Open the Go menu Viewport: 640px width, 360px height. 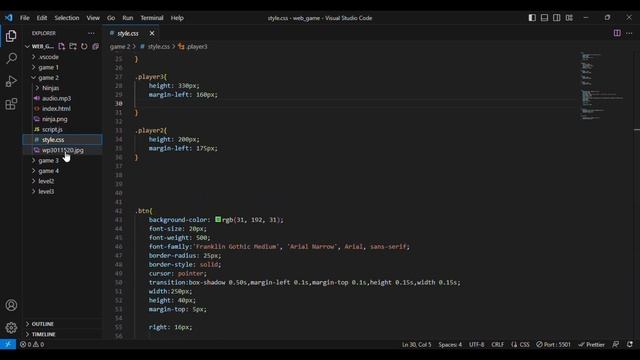tap(111, 18)
